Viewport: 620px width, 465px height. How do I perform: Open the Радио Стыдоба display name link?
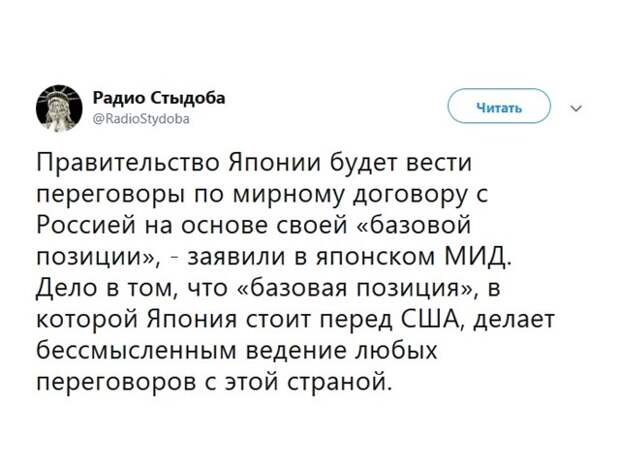pos(159,98)
